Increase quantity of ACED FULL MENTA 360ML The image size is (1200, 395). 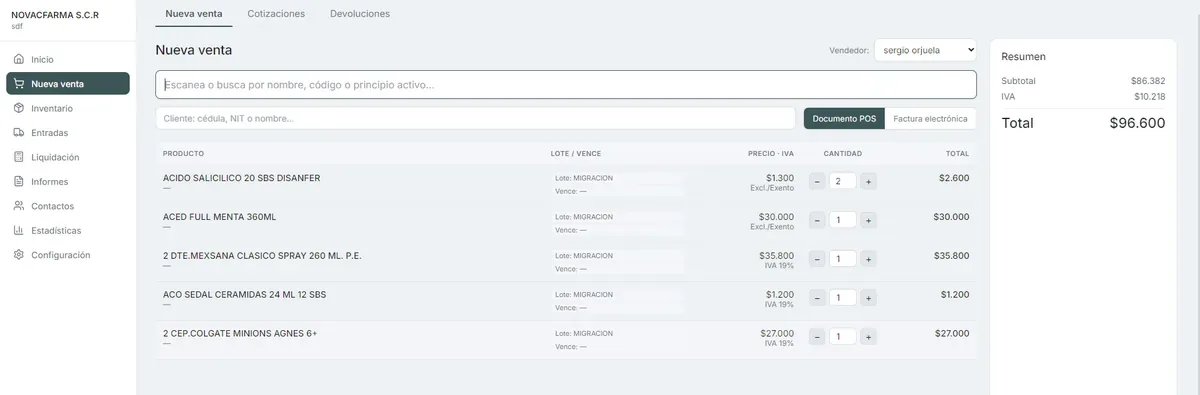[x=869, y=220]
